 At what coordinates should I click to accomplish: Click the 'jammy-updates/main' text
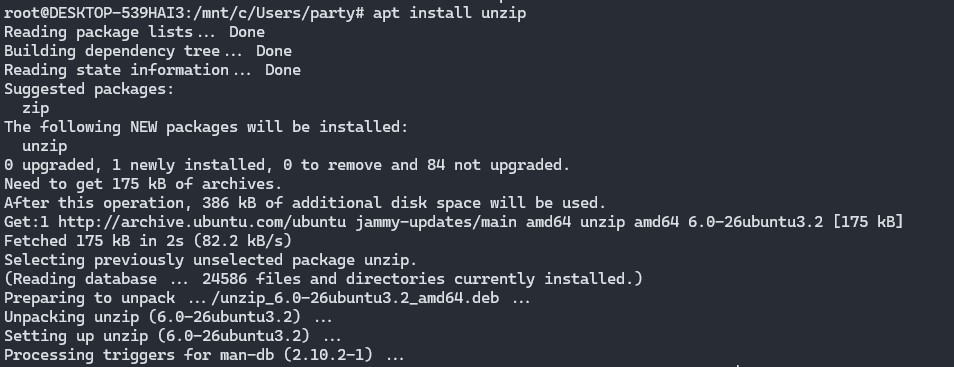436,222
